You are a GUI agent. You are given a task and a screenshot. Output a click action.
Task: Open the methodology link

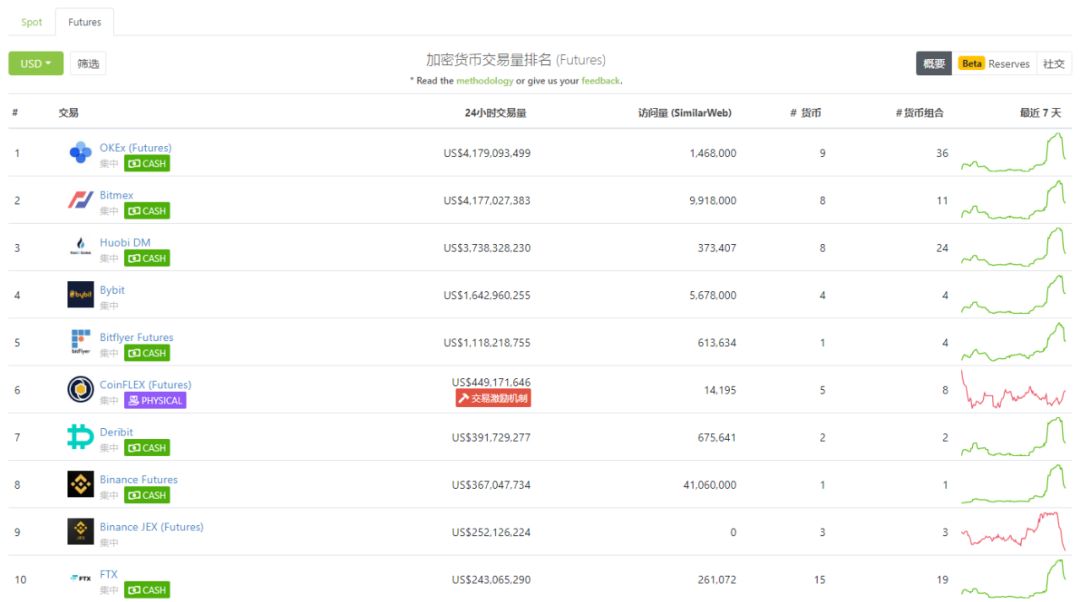click(x=485, y=81)
